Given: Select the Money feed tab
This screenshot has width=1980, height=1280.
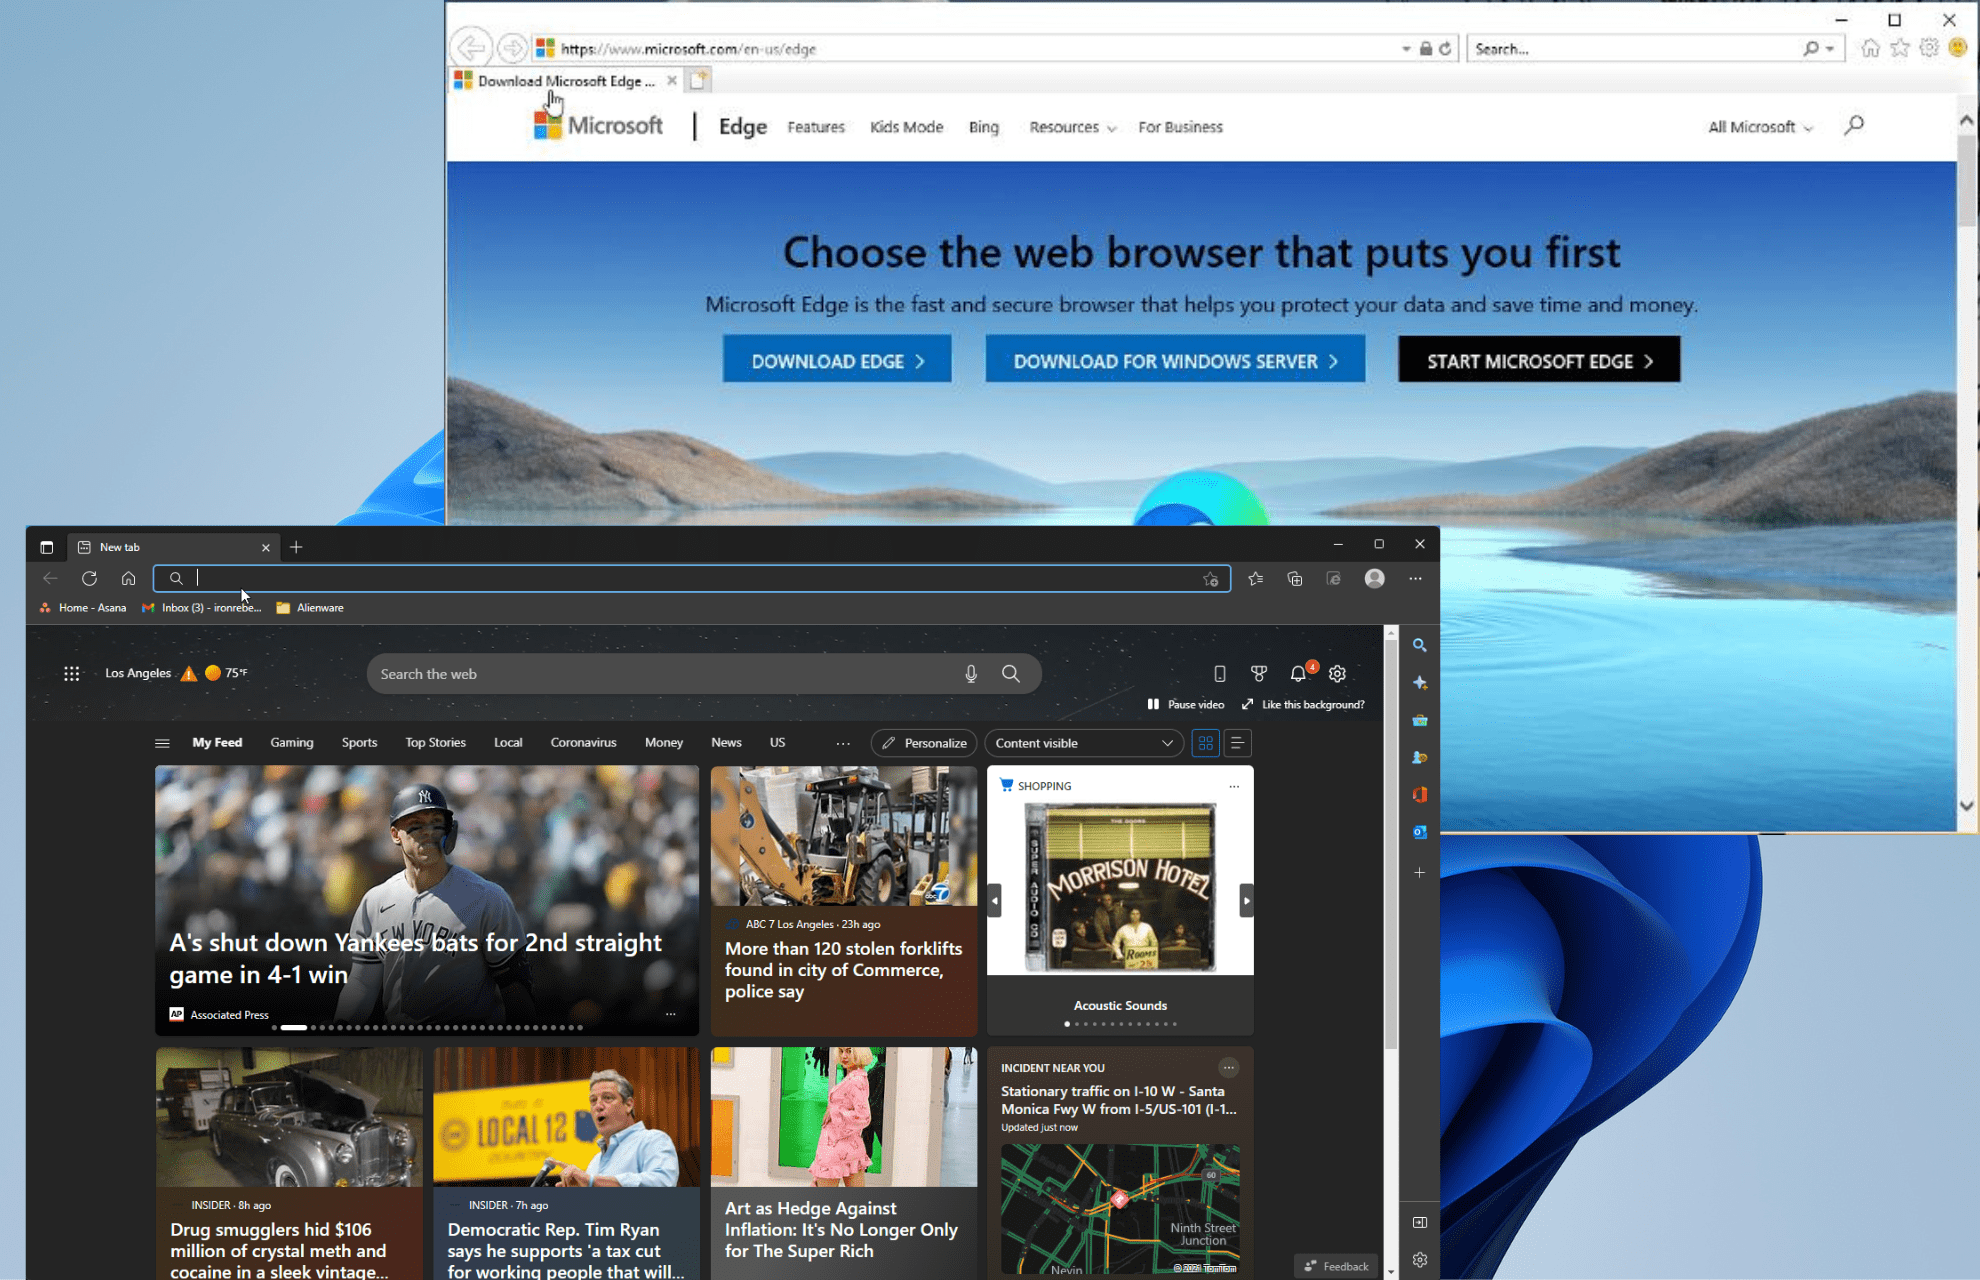Looking at the screenshot, I should [x=664, y=742].
